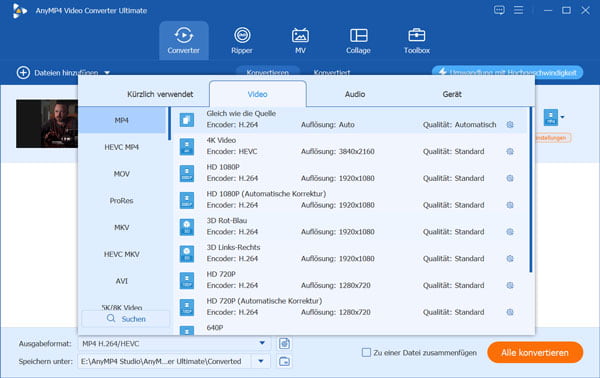This screenshot has width=600, height=378.
Task: Open settings gear for HD 720P preset
Action: click(510, 285)
